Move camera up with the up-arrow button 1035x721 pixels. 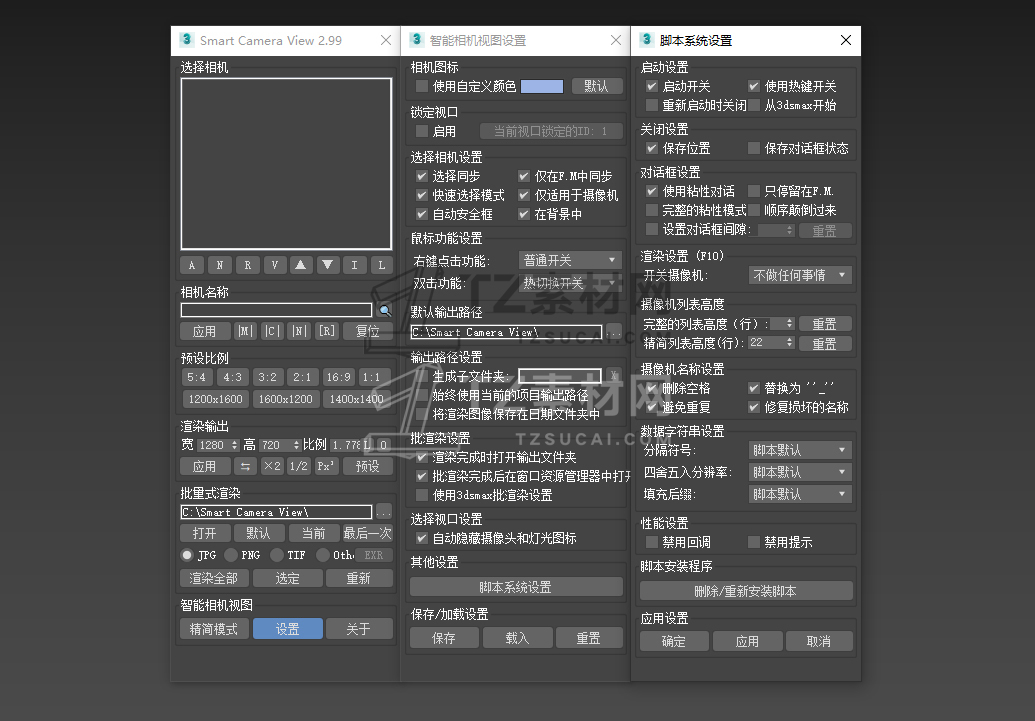point(300,265)
